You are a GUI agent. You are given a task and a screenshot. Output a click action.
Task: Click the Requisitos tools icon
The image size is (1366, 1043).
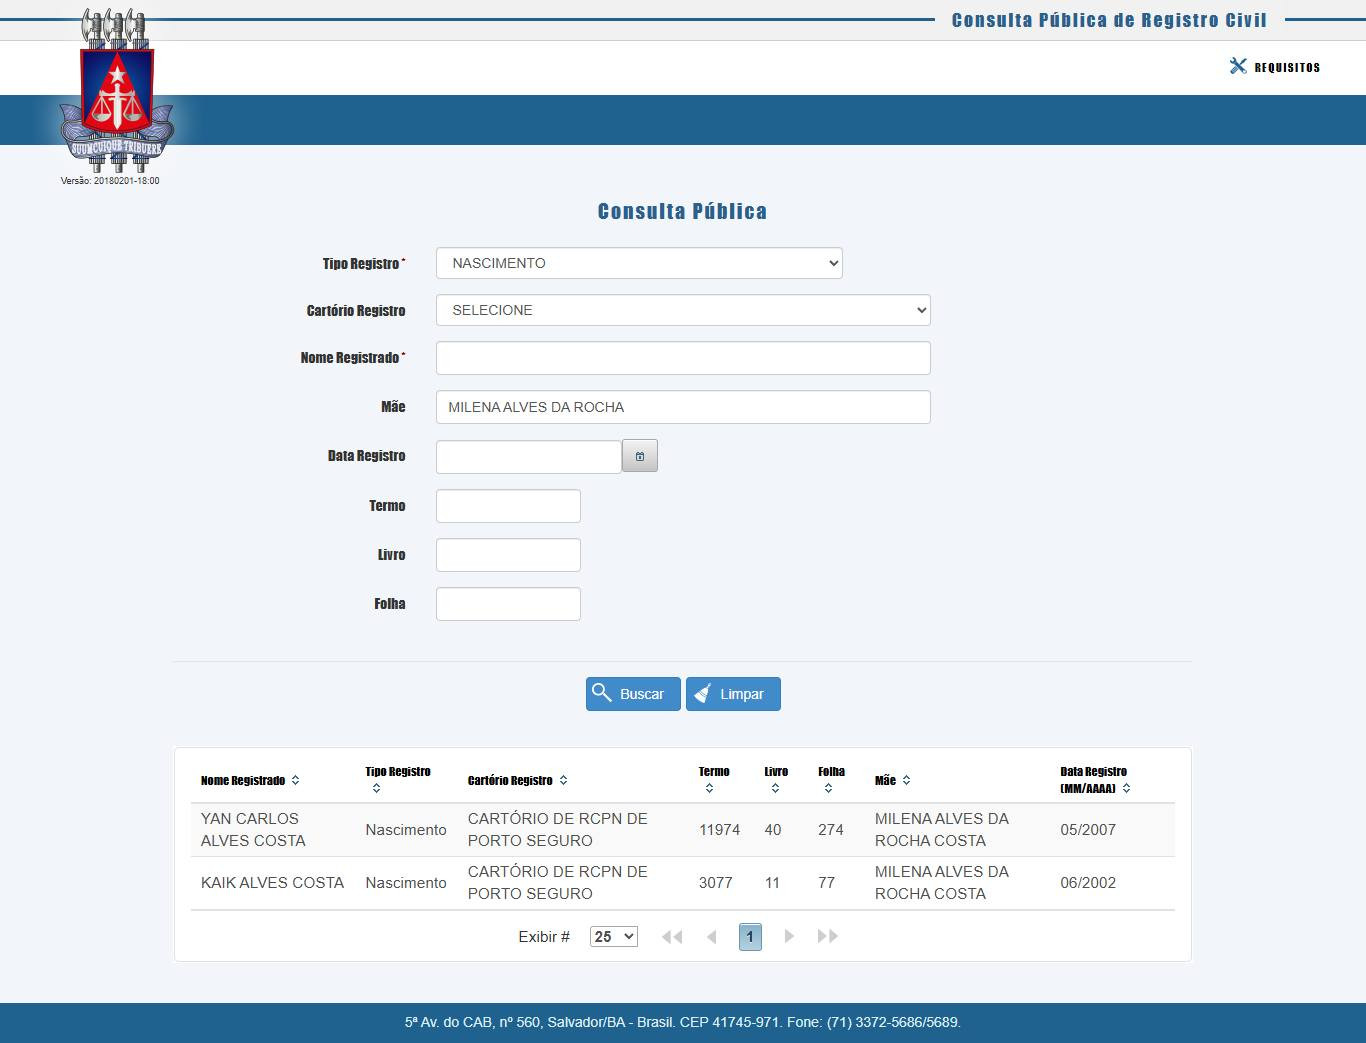click(x=1238, y=66)
